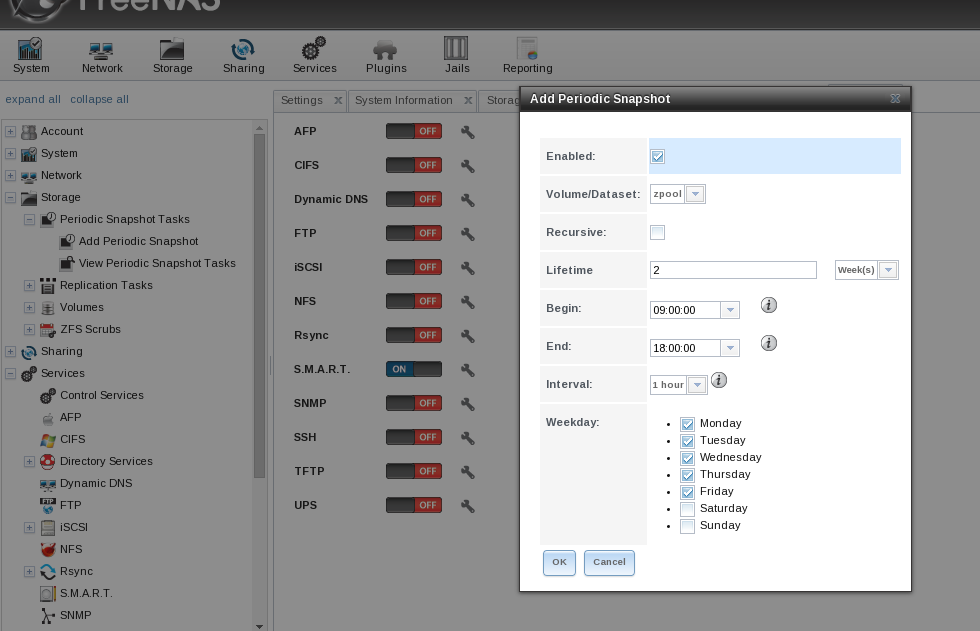Image resolution: width=980 pixels, height=631 pixels.
Task: Click the tree panel scrollbar thumb
Action: coord(259,306)
